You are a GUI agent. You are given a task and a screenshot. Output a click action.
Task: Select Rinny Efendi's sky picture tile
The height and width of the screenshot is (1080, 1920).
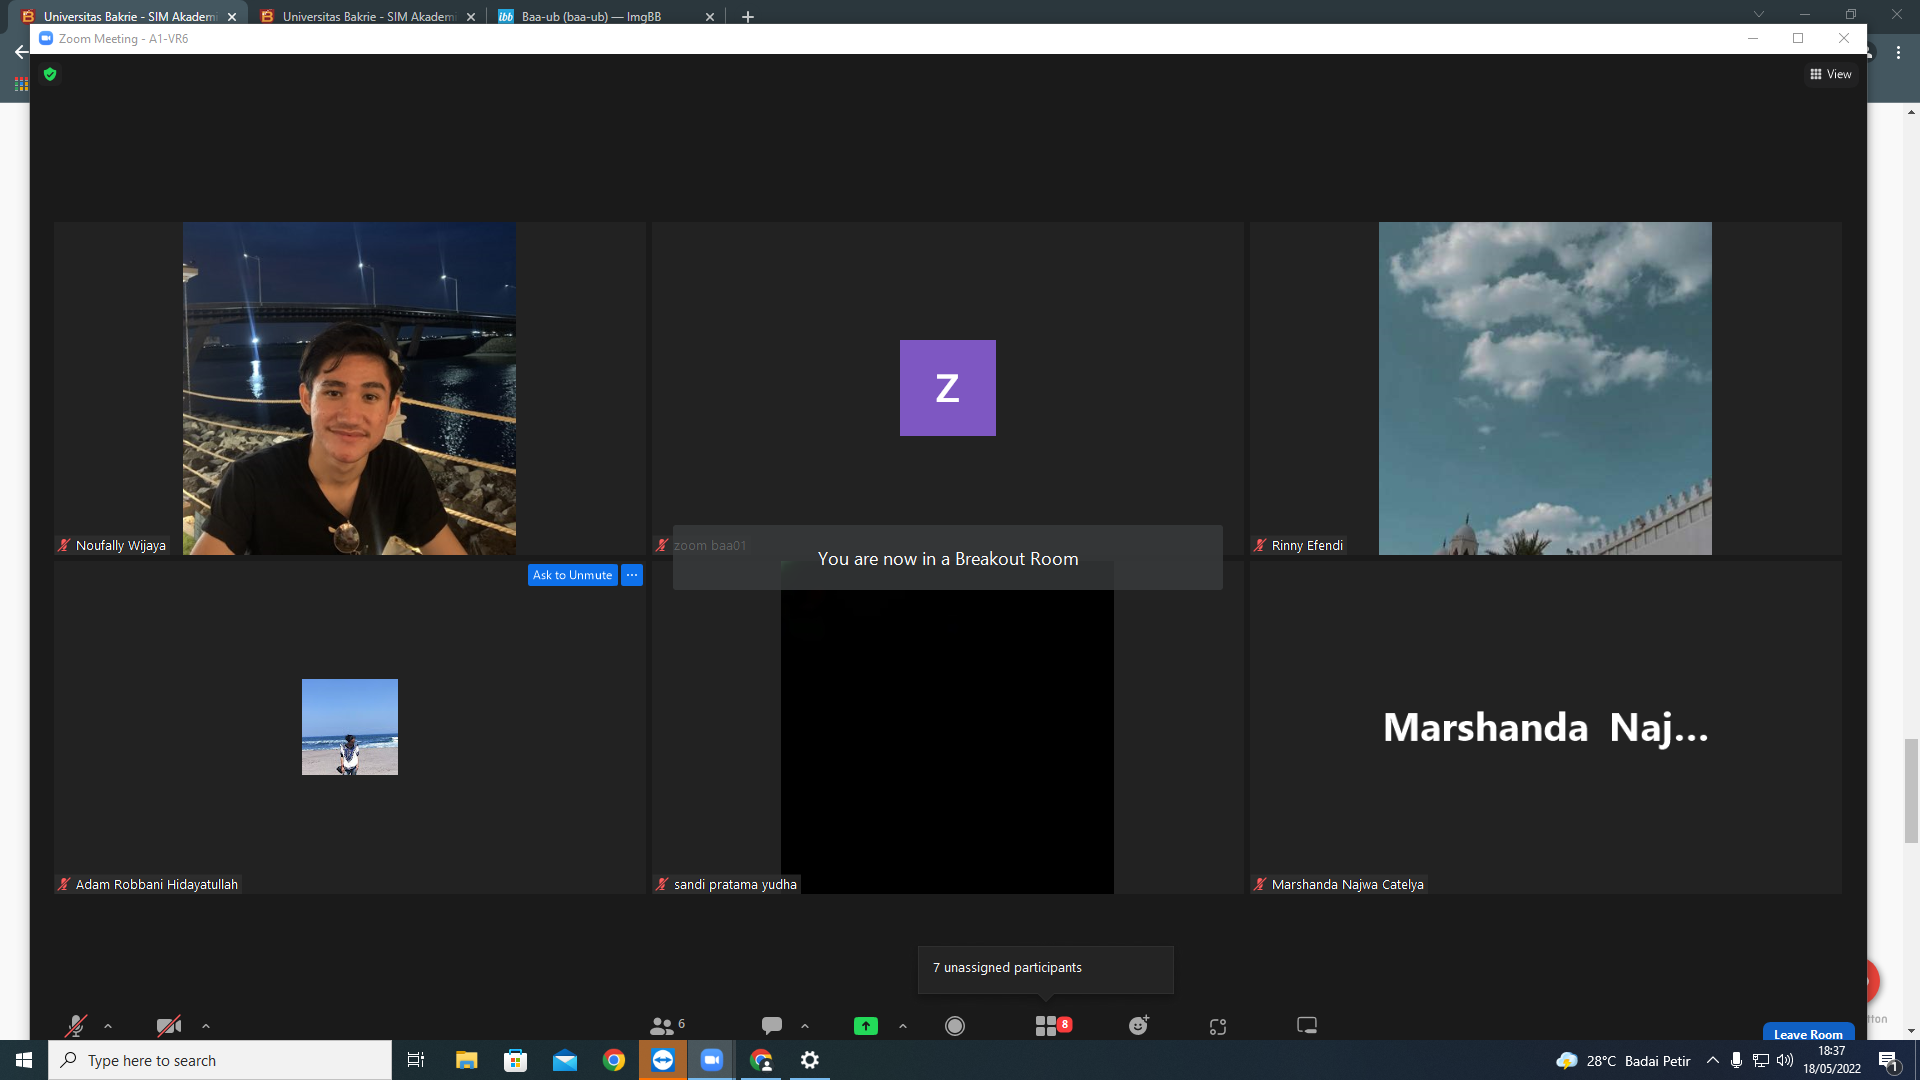coord(1545,388)
